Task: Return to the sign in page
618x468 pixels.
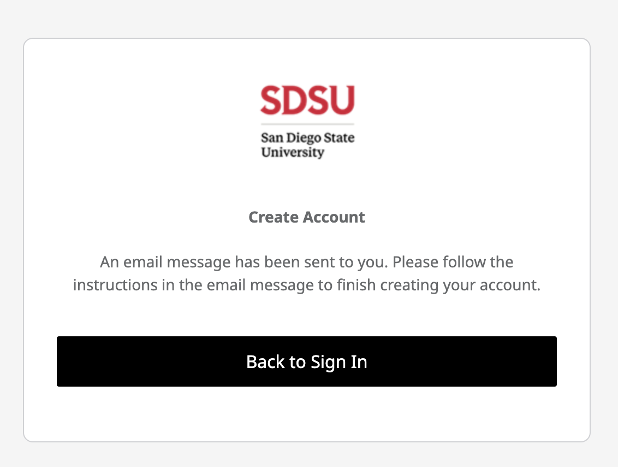Action: 307,361
